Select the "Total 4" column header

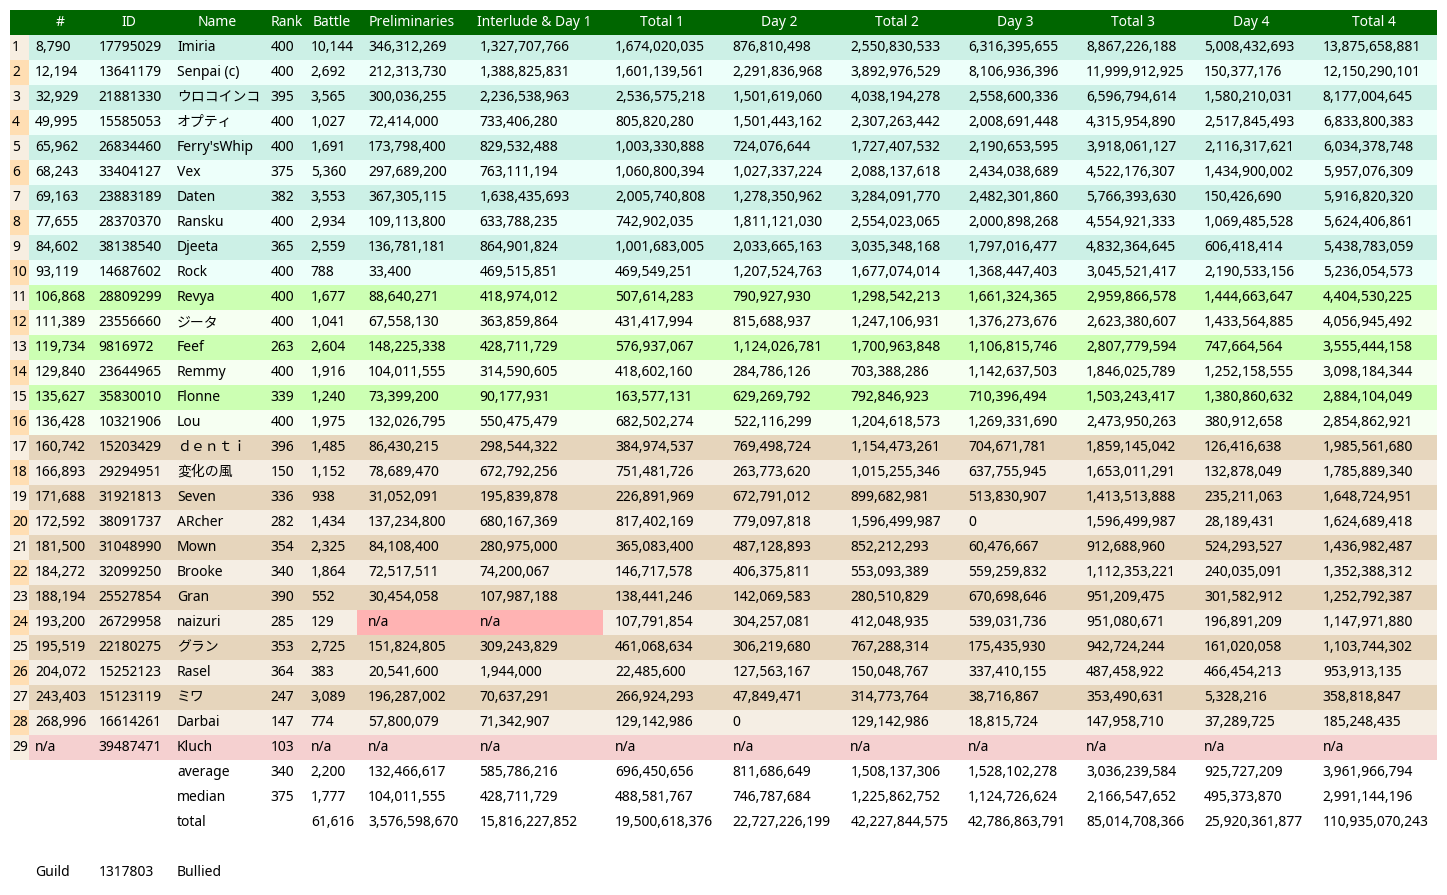(x=1373, y=21)
